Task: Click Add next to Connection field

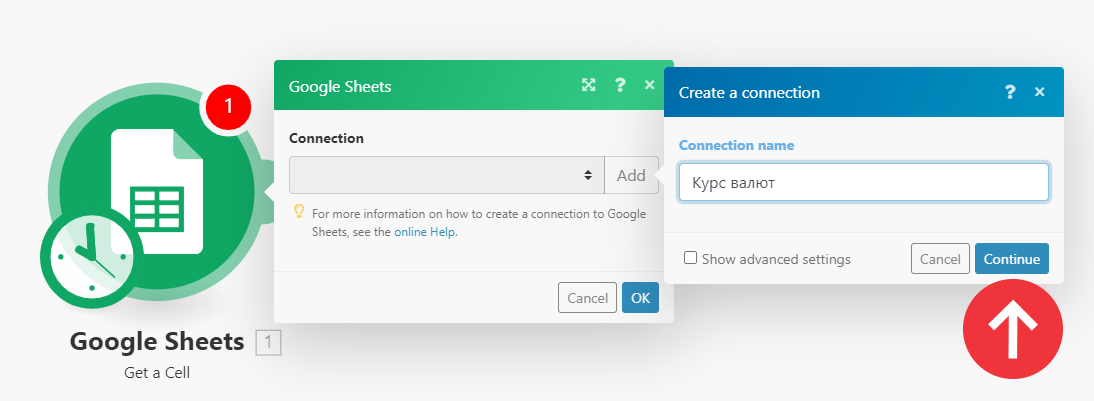Action: [631, 175]
